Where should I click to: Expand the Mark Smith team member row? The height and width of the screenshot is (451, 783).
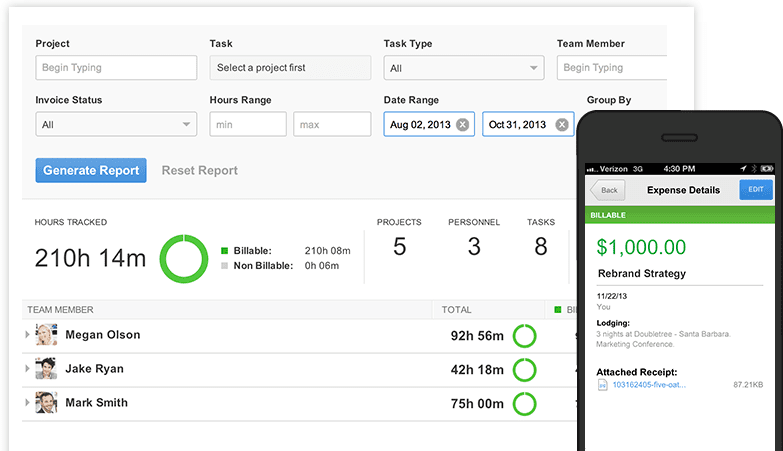[x=27, y=404]
